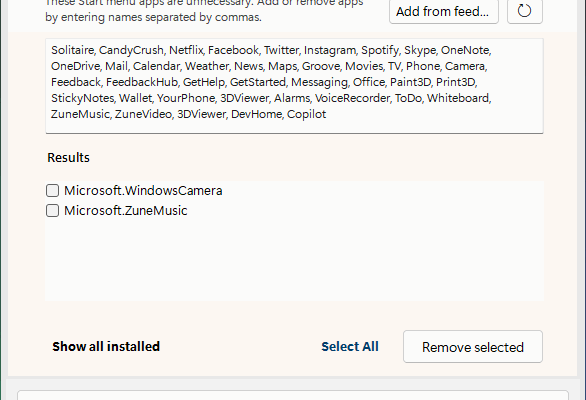Click the Remove selected button
The width and height of the screenshot is (586, 400).
[x=473, y=347]
